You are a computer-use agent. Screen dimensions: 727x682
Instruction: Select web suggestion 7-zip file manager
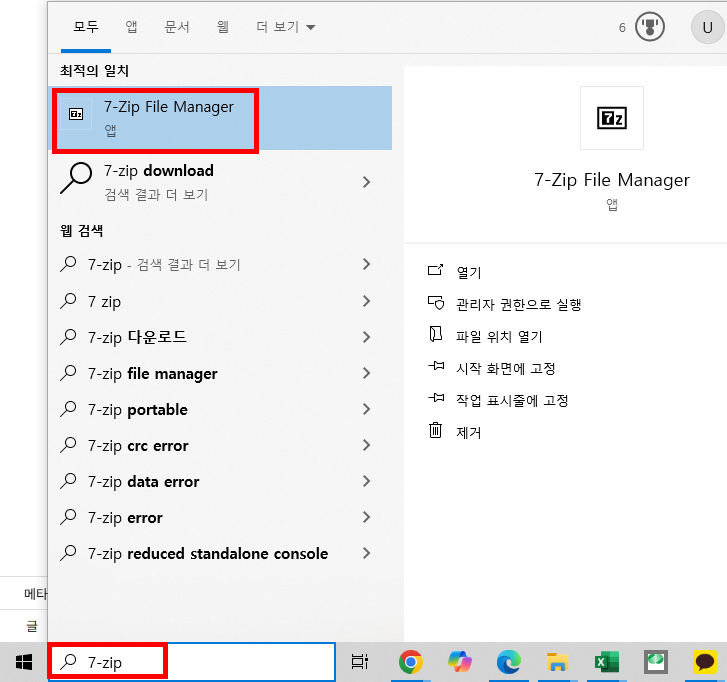tap(220, 373)
